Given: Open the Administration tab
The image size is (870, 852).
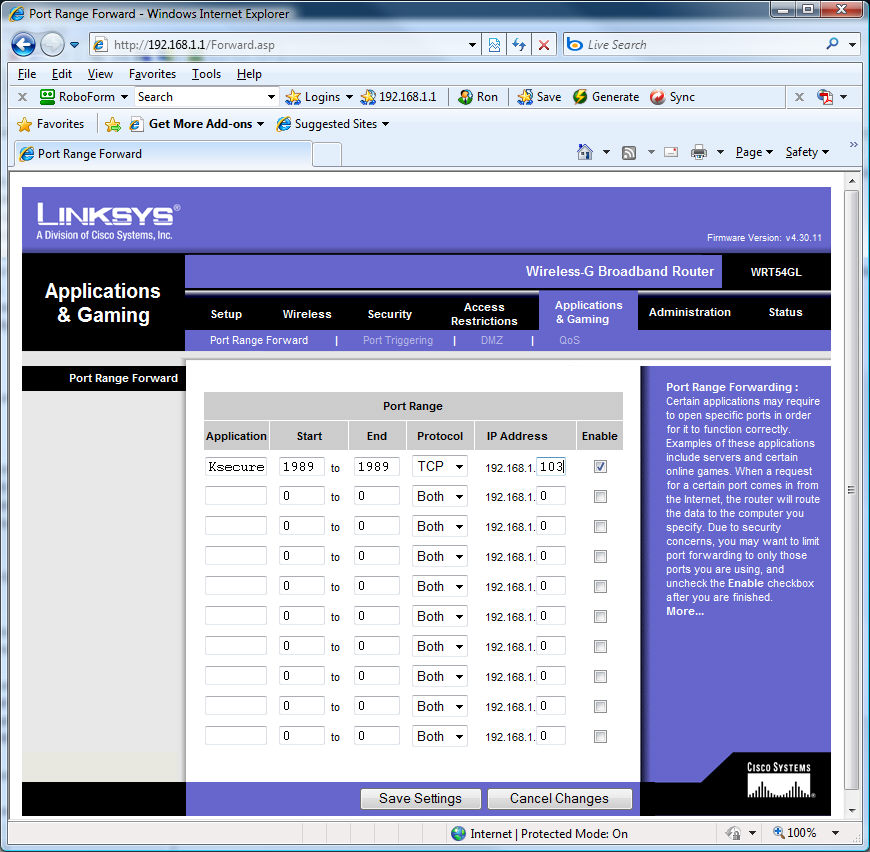Looking at the screenshot, I should tap(689, 312).
